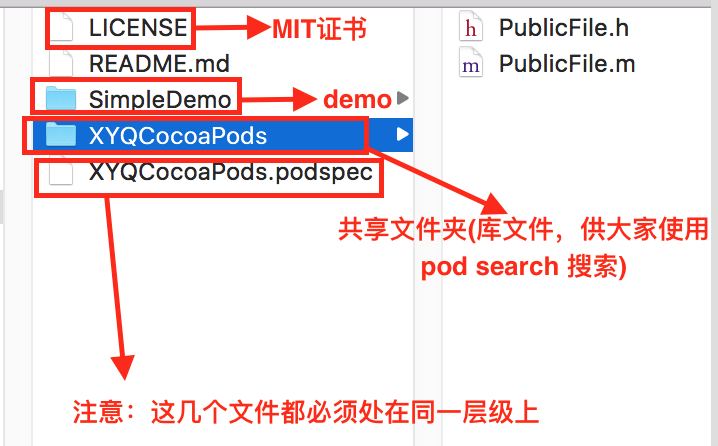Expand the SimpleDemo folder arrow

(403, 98)
